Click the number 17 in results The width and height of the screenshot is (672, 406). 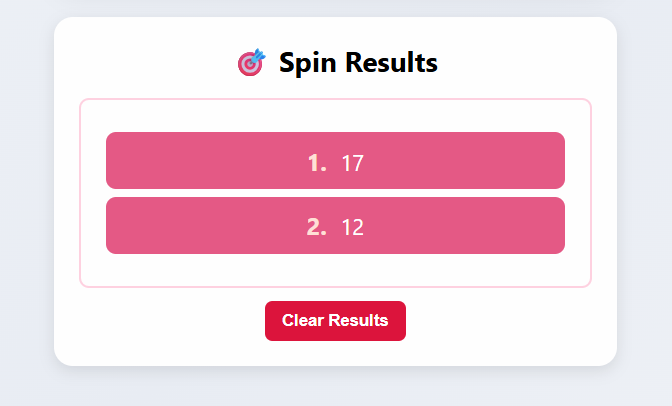(x=352, y=163)
